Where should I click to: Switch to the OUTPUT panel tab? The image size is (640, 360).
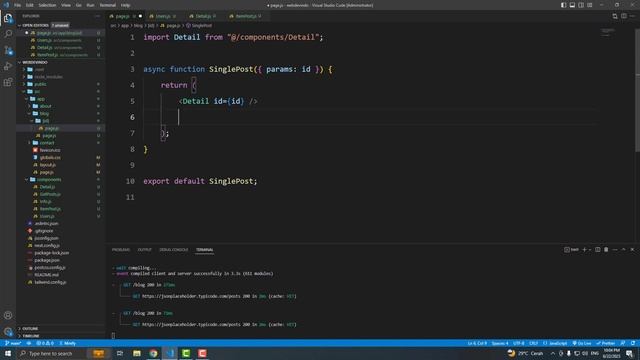point(144,249)
